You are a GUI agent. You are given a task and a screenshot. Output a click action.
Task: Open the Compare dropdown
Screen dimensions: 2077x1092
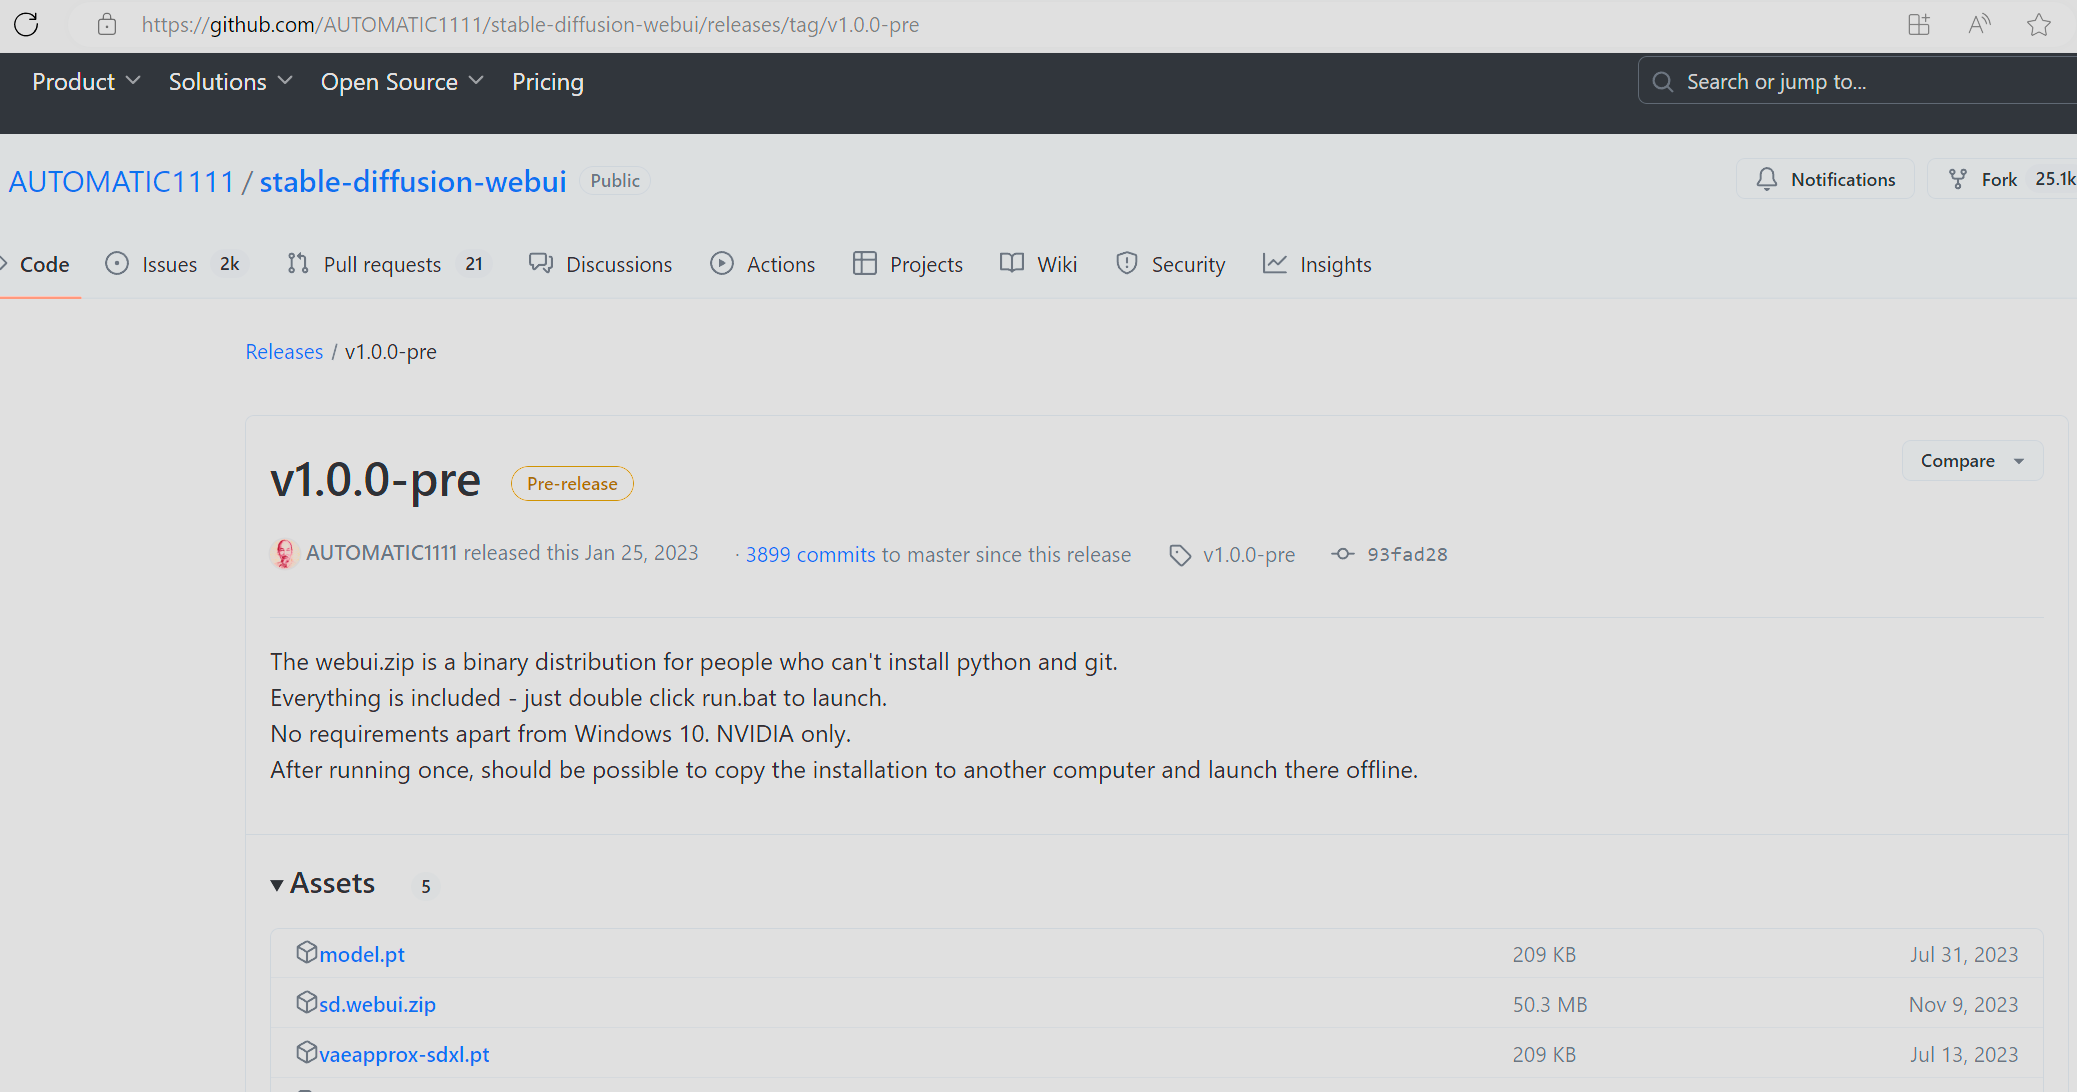[x=1972, y=461]
